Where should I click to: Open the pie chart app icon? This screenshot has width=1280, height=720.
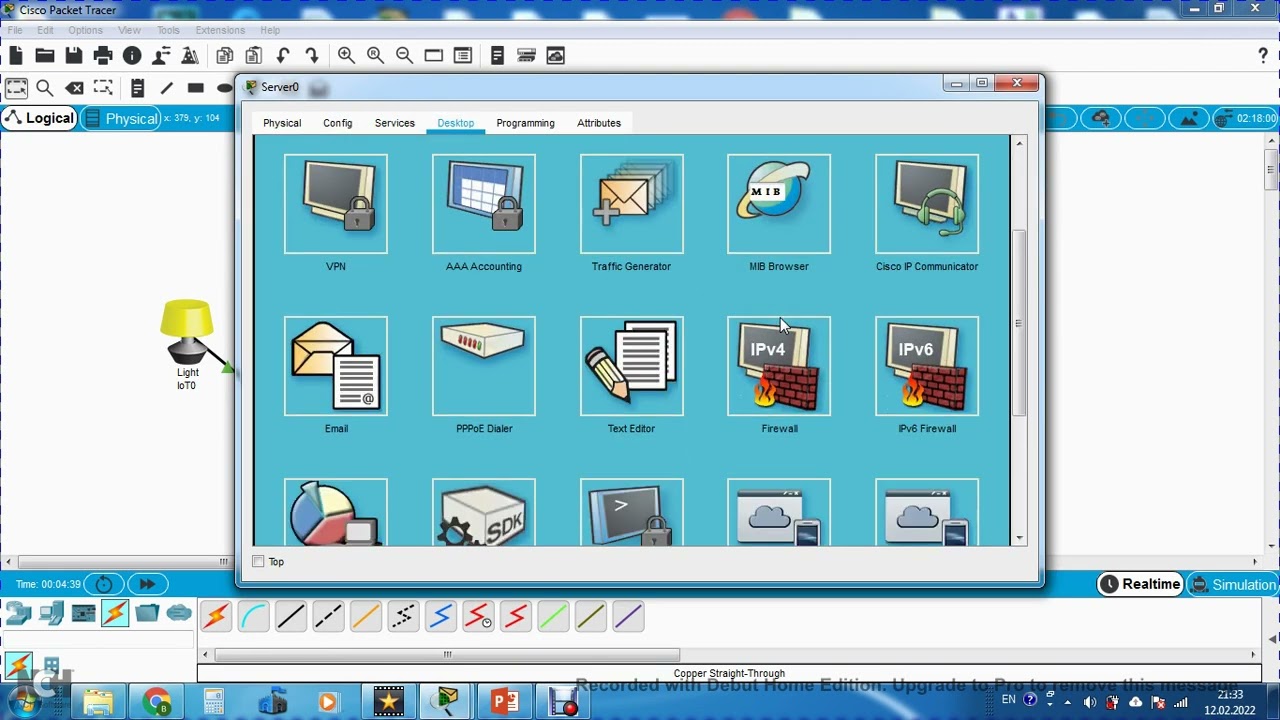coord(336,512)
